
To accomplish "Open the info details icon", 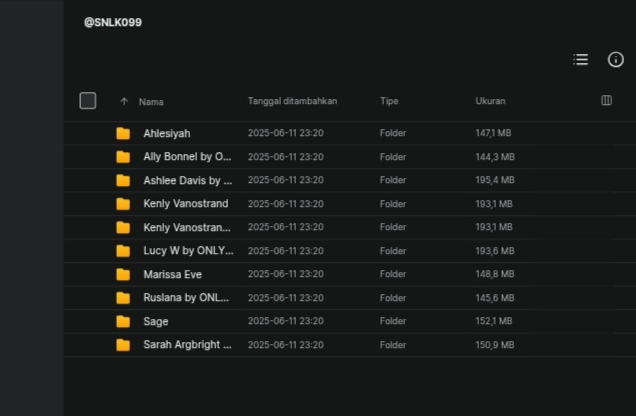I will click(615, 60).
